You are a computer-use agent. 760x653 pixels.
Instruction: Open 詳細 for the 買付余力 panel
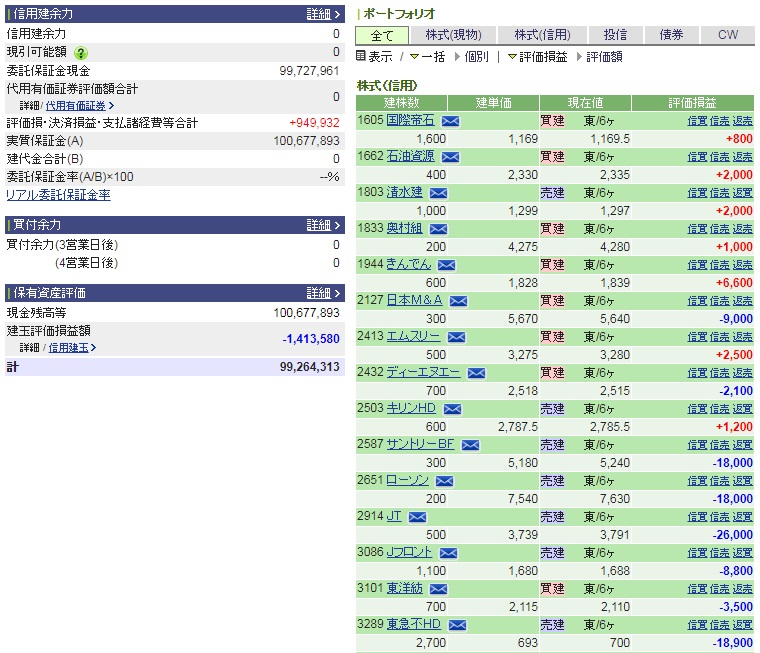click(x=323, y=225)
